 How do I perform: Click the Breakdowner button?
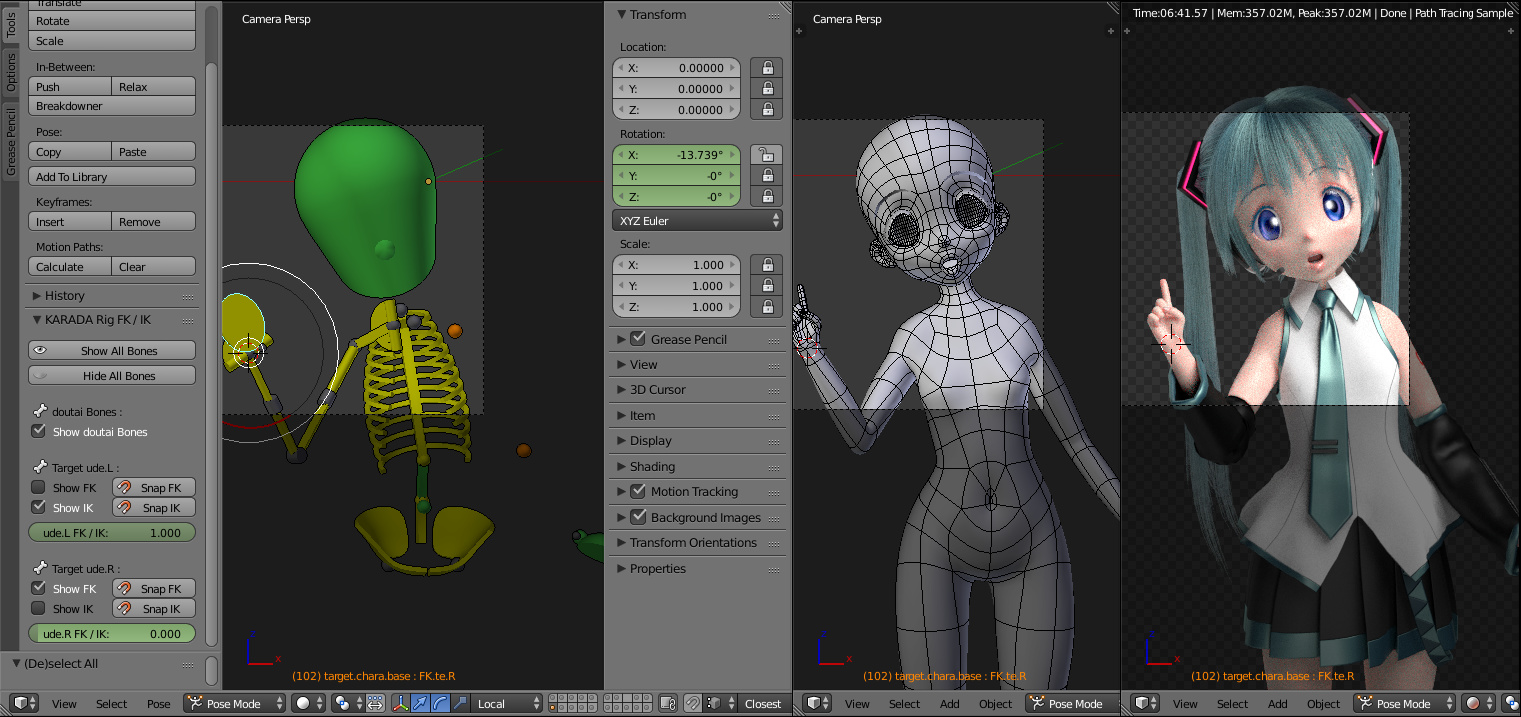click(x=112, y=106)
